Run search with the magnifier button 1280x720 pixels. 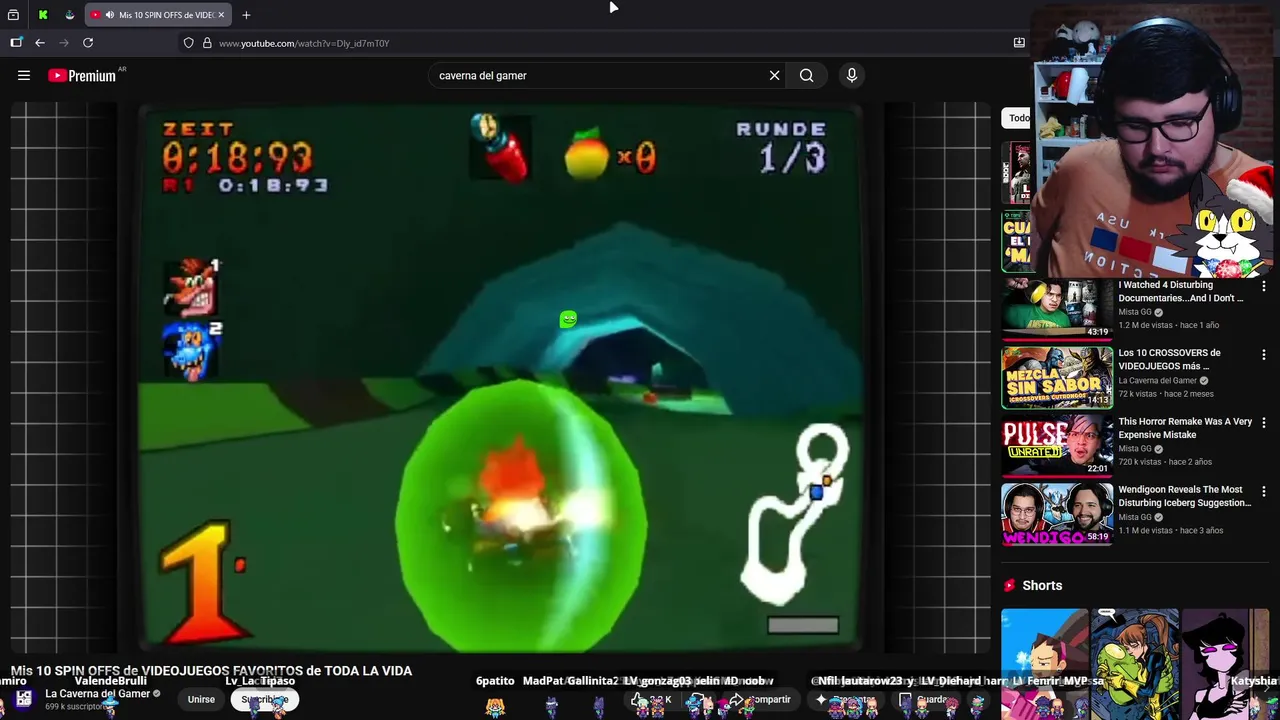(x=806, y=75)
